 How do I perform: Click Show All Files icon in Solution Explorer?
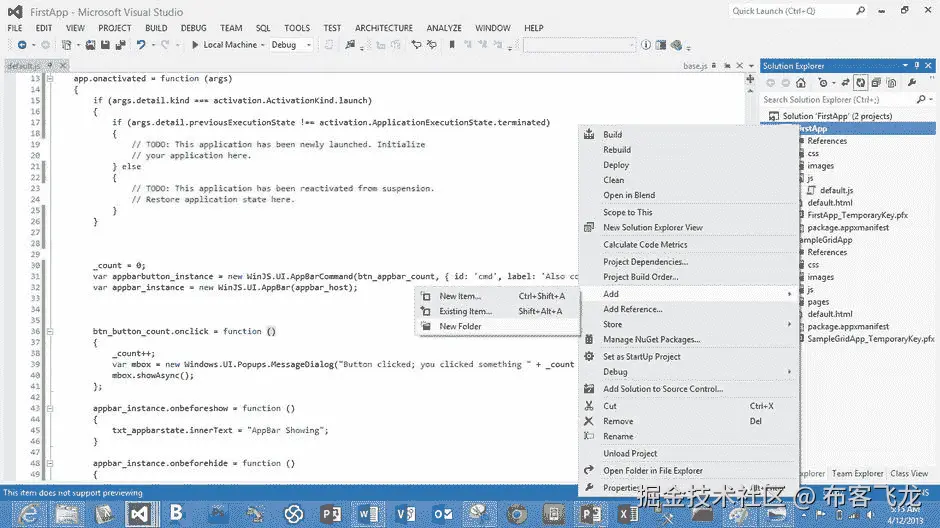(x=891, y=83)
